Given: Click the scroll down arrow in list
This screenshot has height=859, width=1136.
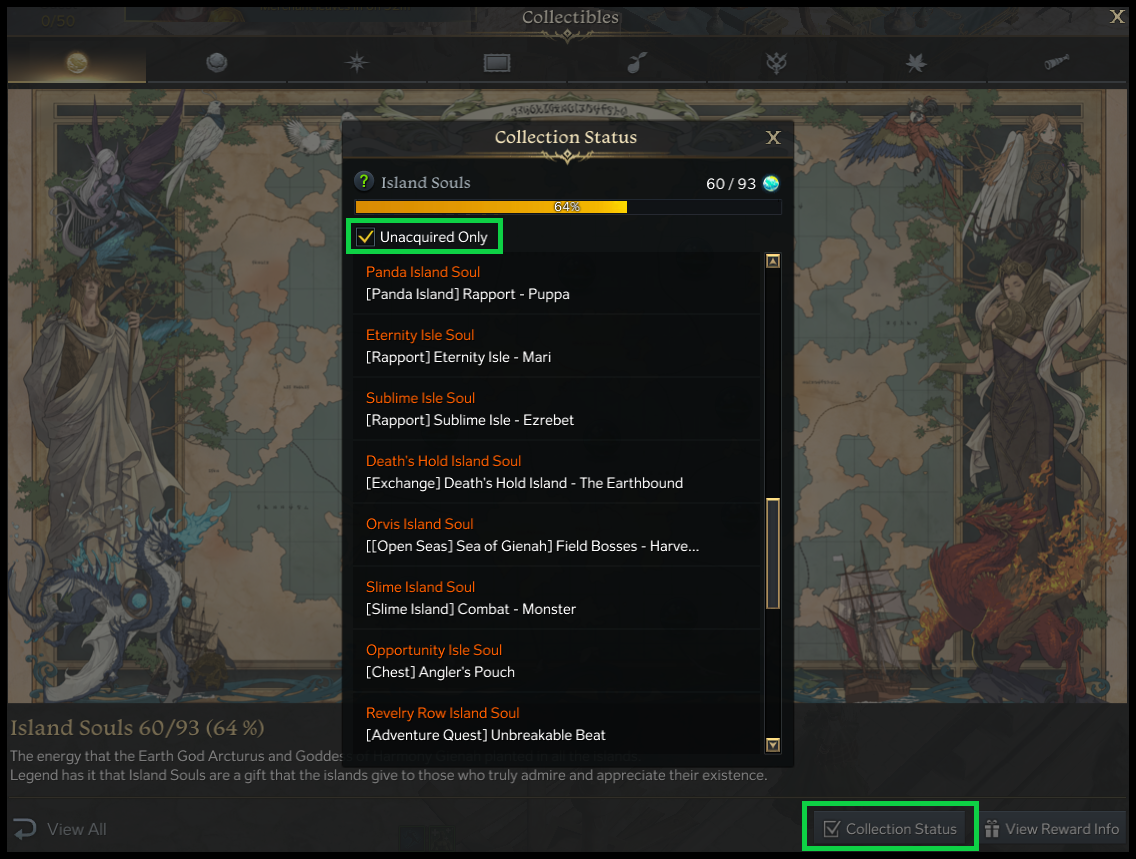Looking at the screenshot, I should (x=773, y=745).
